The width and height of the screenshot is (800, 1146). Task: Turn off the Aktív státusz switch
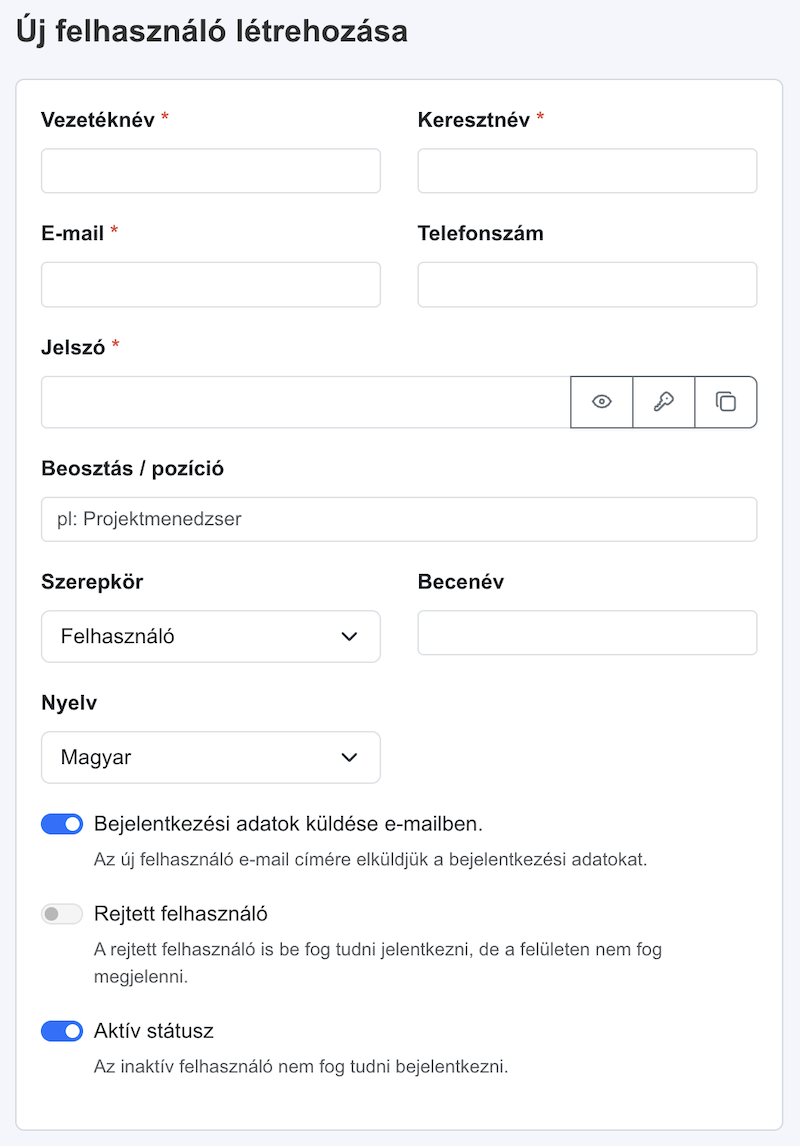click(62, 1031)
